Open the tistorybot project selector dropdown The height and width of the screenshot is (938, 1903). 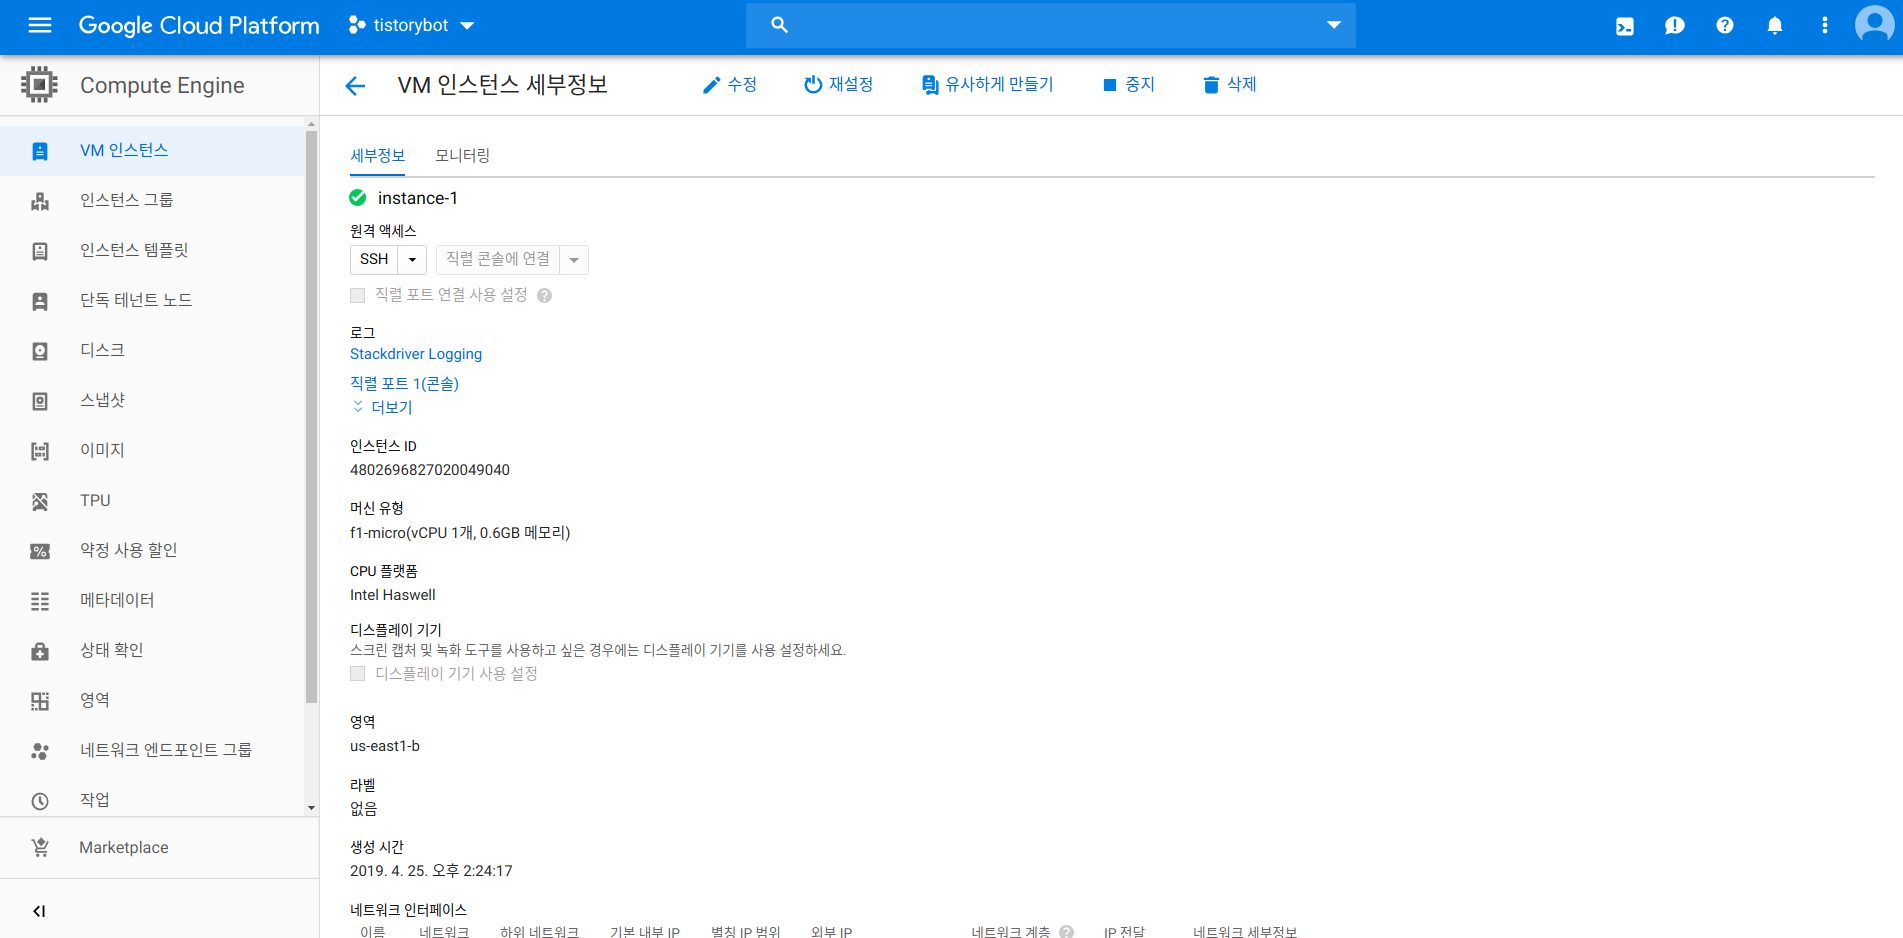click(x=411, y=25)
